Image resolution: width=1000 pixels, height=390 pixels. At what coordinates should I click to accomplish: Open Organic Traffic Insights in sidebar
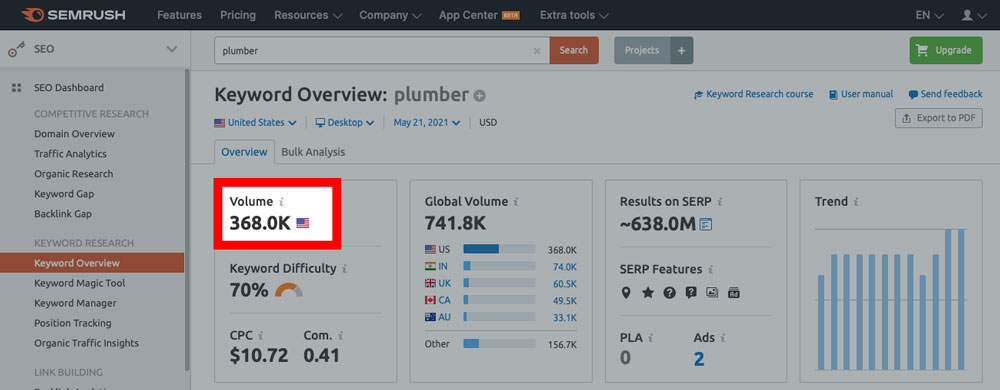(x=86, y=343)
